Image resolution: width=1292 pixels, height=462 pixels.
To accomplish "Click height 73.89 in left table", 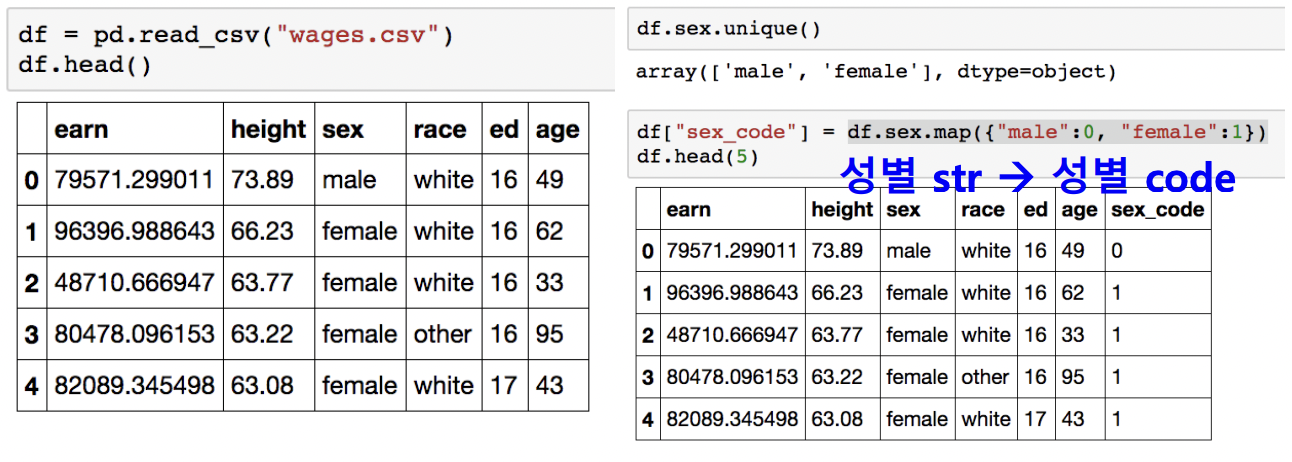I will [x=262, y=180].
